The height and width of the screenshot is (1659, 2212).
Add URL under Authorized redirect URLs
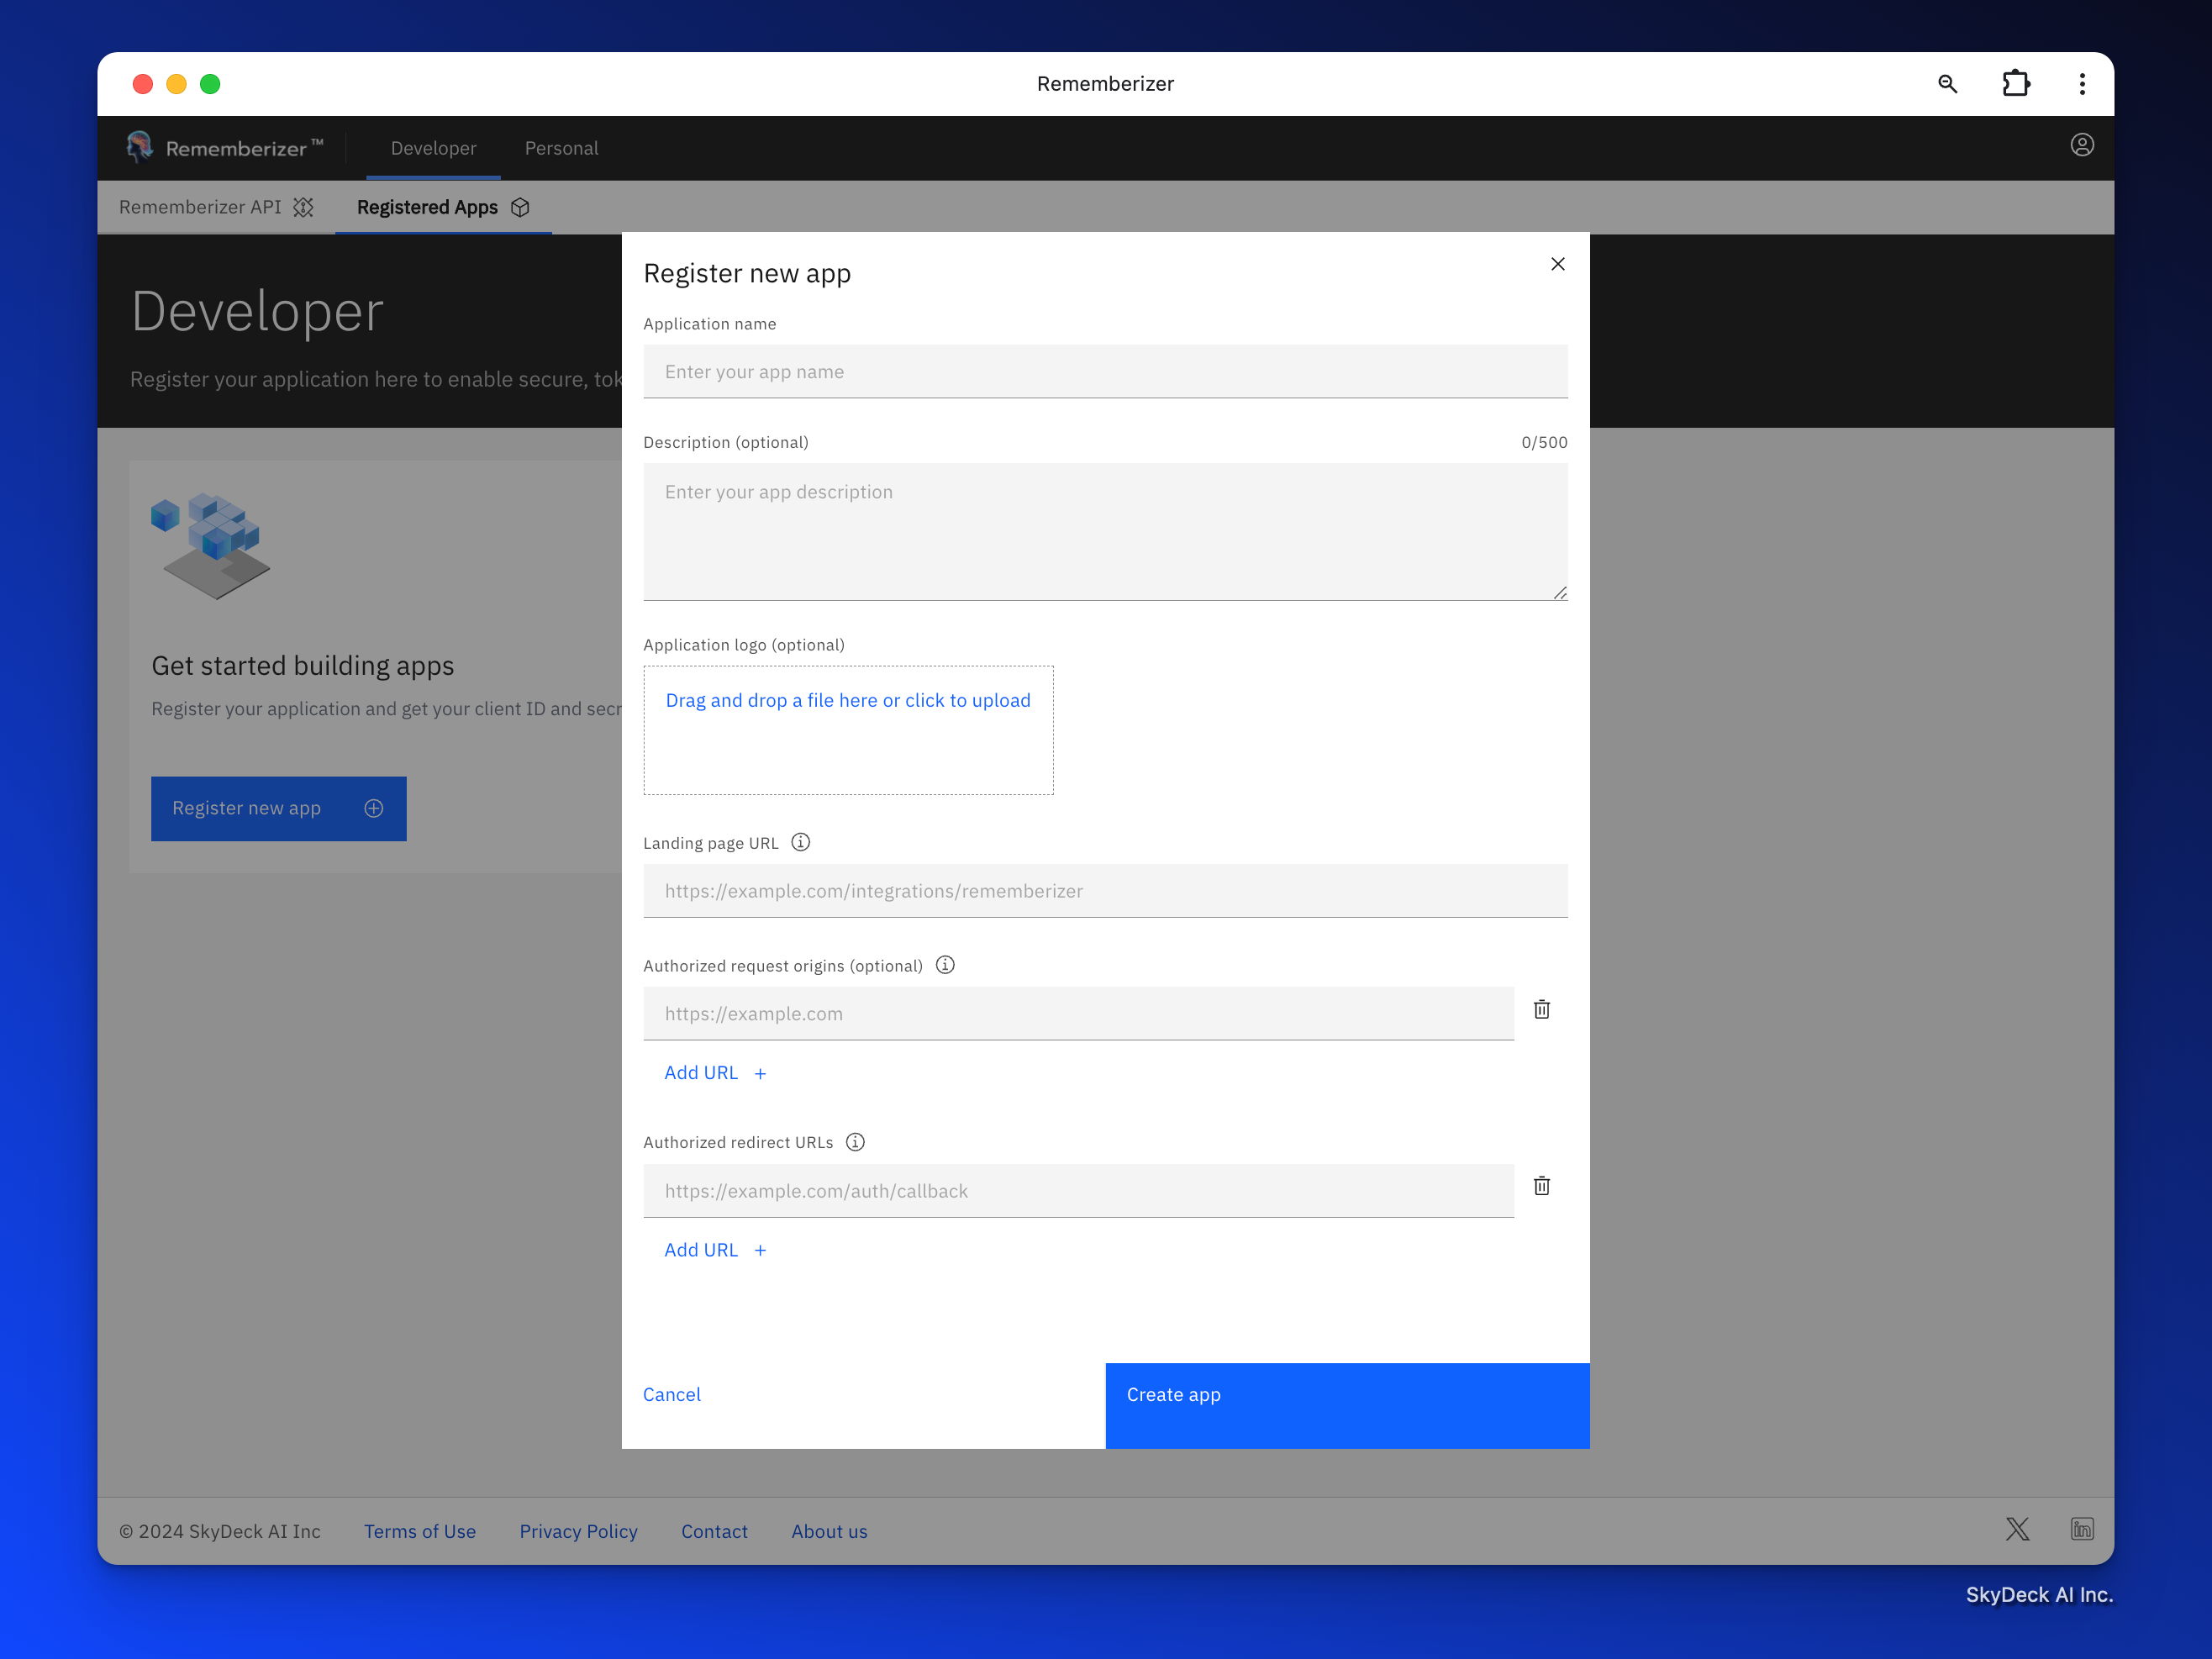[714, 1250]
